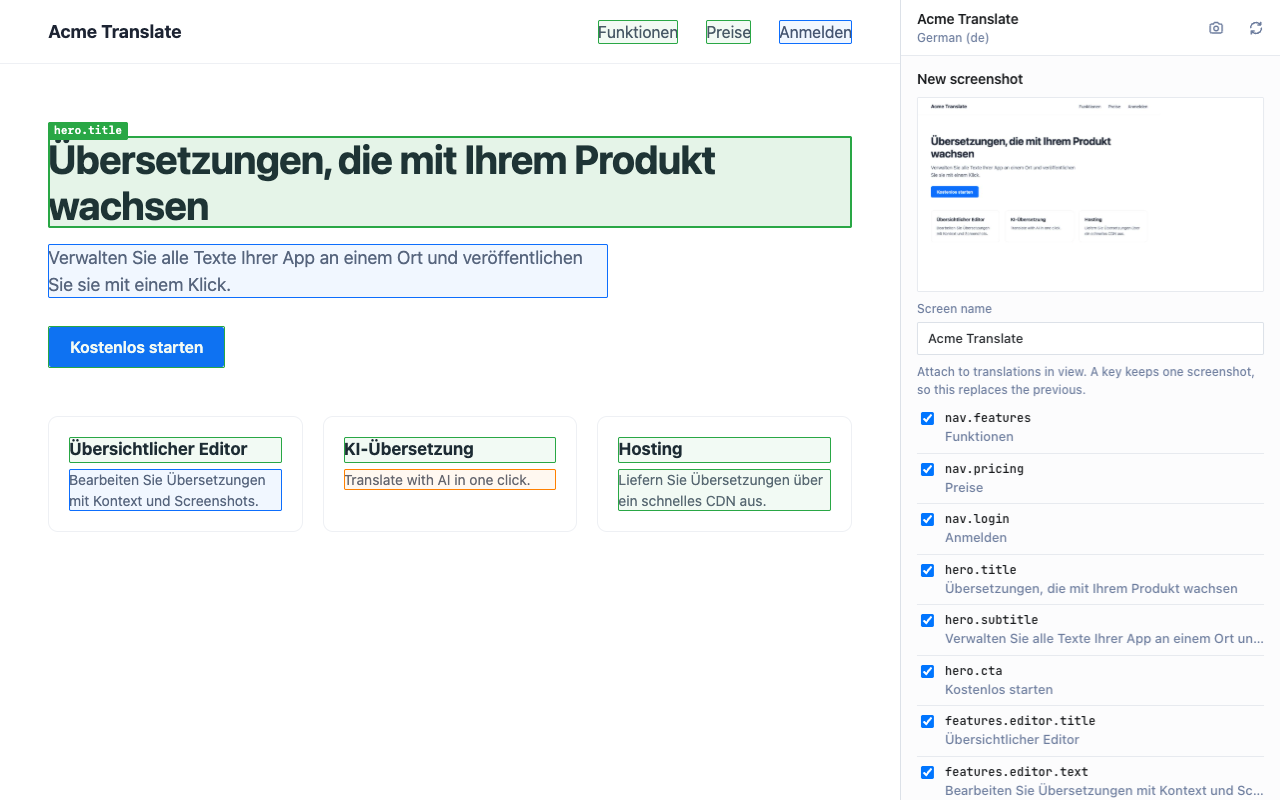Viewport: 1280px width, 800px height.
Task: Click the KI-Übersetzung card title
Action: point(450,450)
